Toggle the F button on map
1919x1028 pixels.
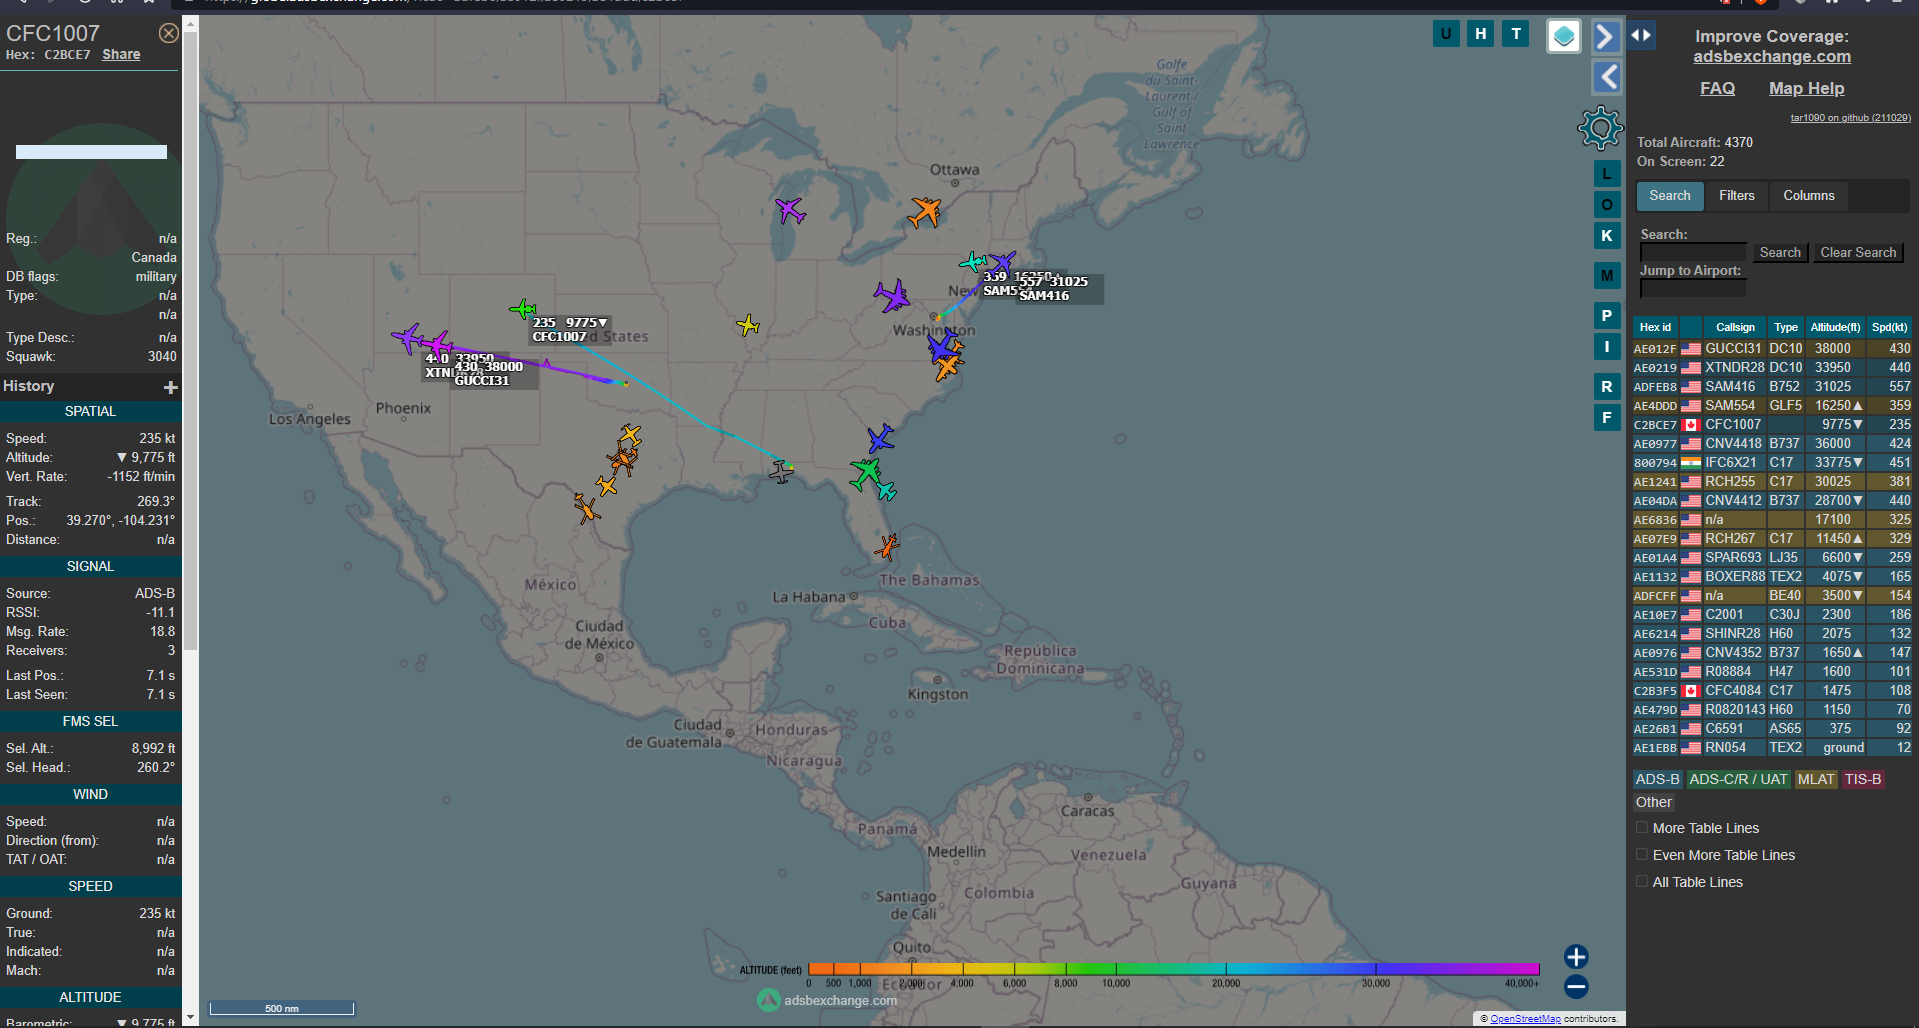(x=1607, y=418)
